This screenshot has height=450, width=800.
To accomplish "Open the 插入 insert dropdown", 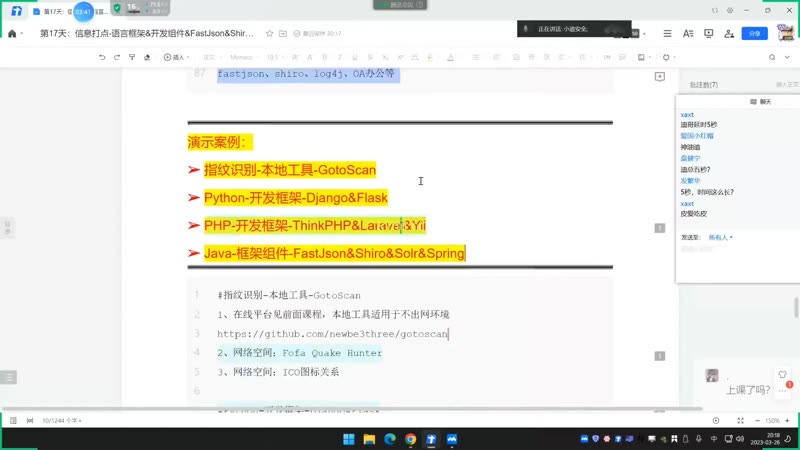I will (x=177, y=57).
